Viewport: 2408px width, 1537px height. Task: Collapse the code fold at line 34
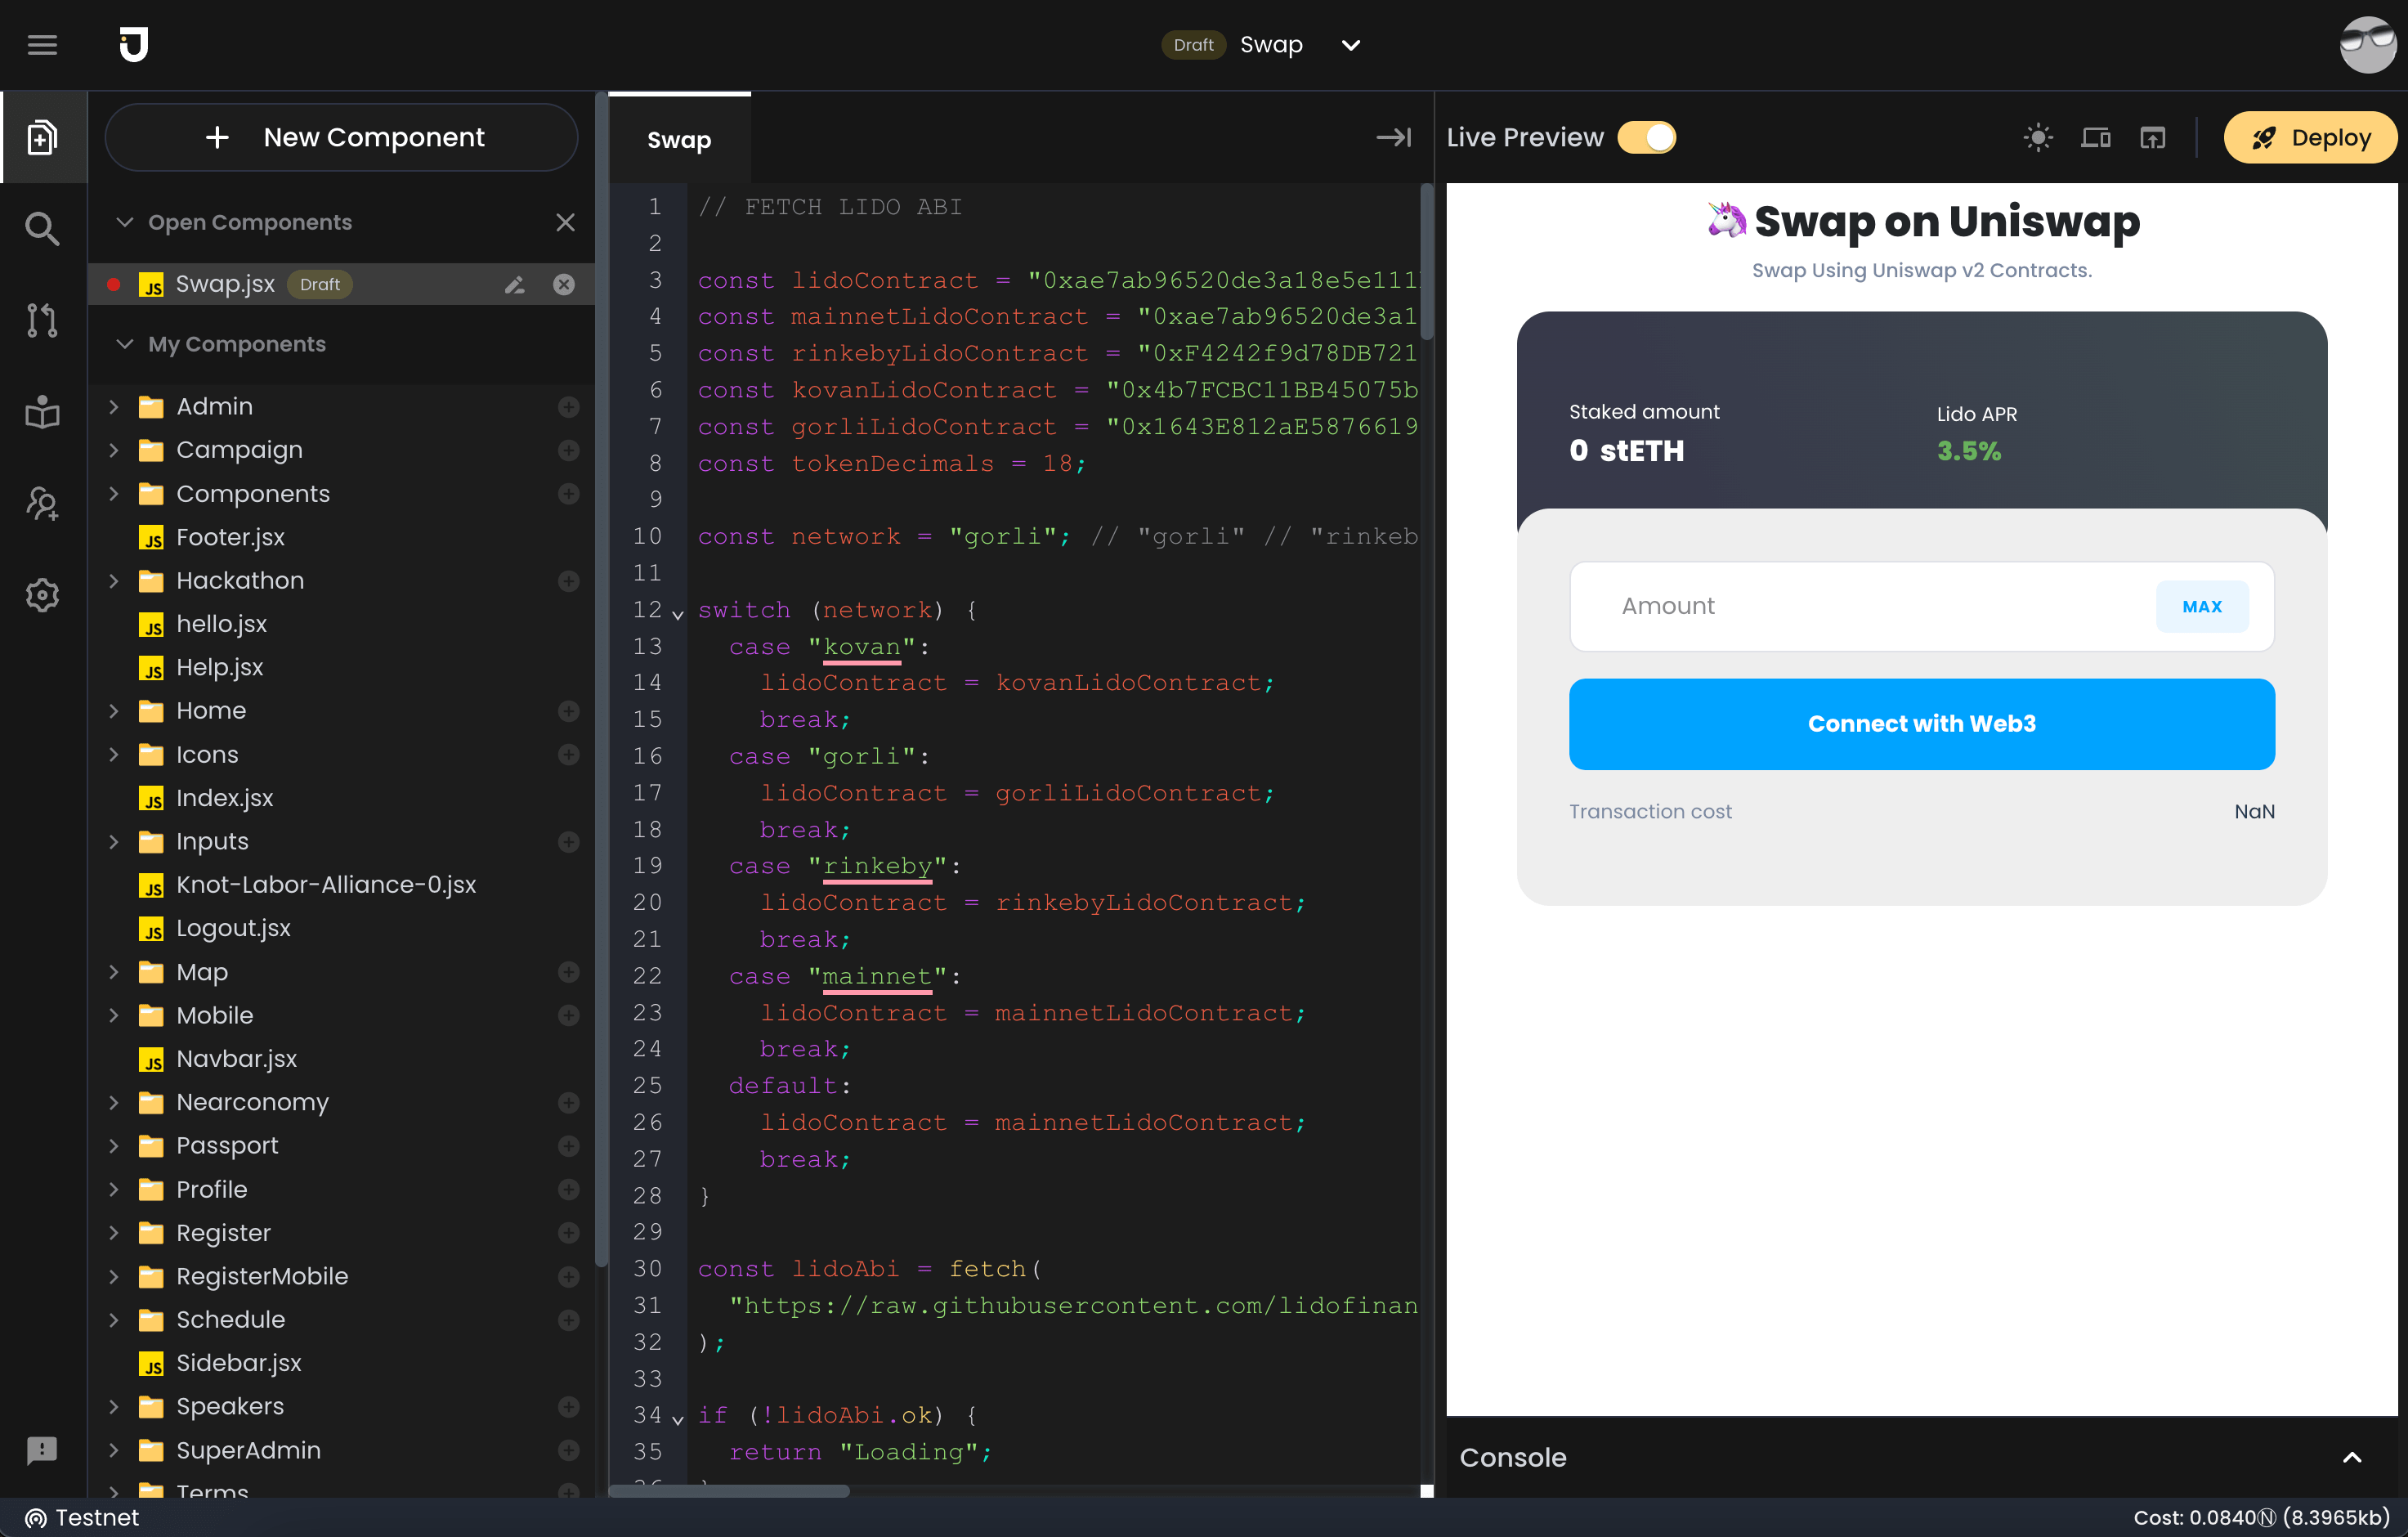pos(678,1419)
